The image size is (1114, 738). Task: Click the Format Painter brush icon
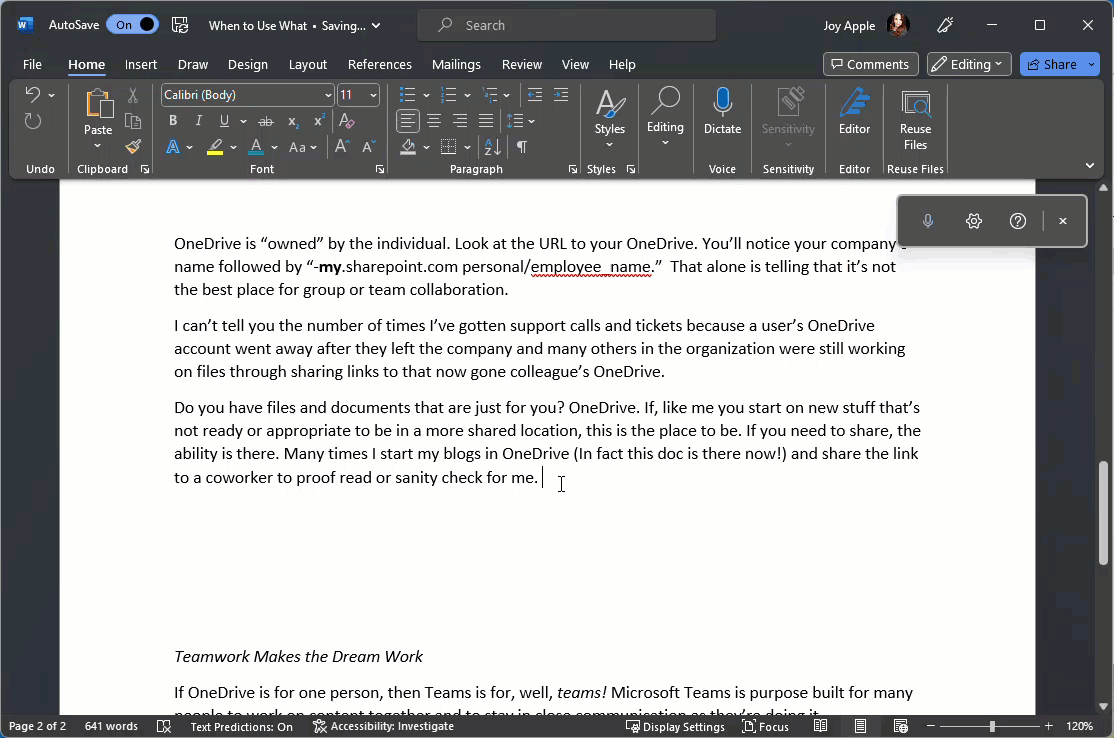point(133,147)
